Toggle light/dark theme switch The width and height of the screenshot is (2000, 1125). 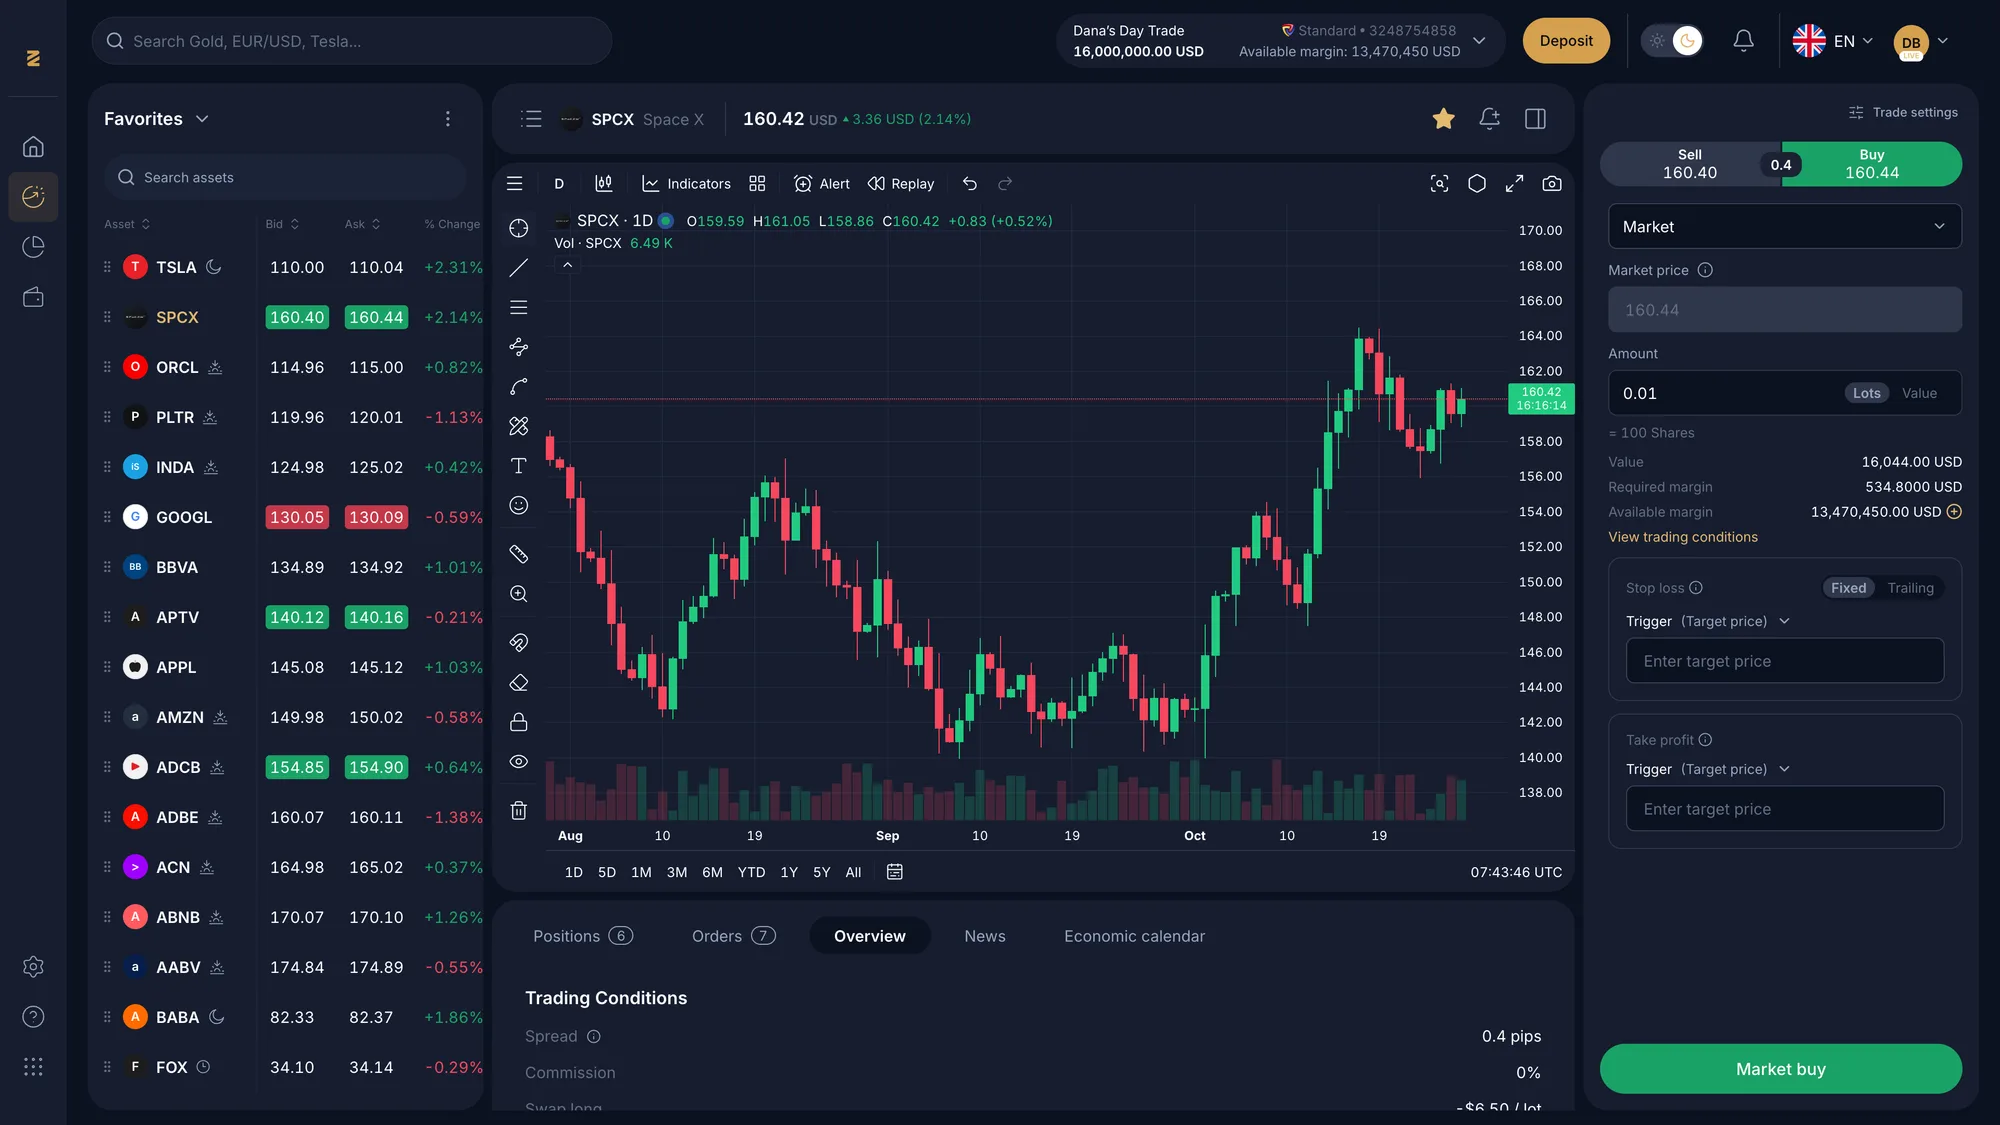coord(1672,41)
